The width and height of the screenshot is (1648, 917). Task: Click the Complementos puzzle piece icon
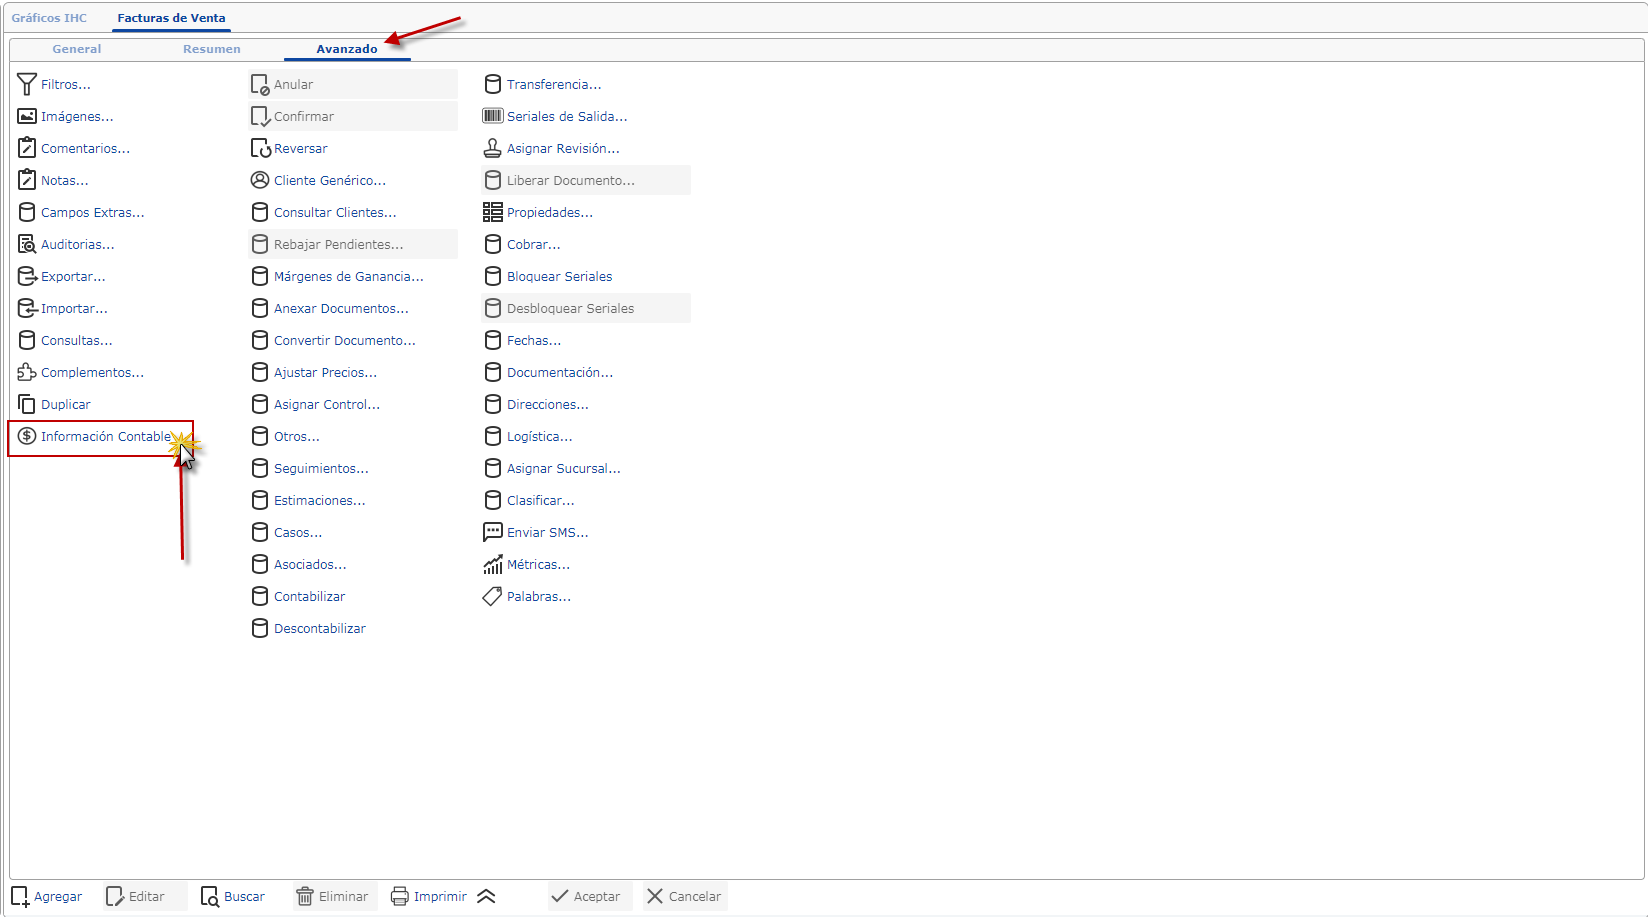[x=27, y=373]
